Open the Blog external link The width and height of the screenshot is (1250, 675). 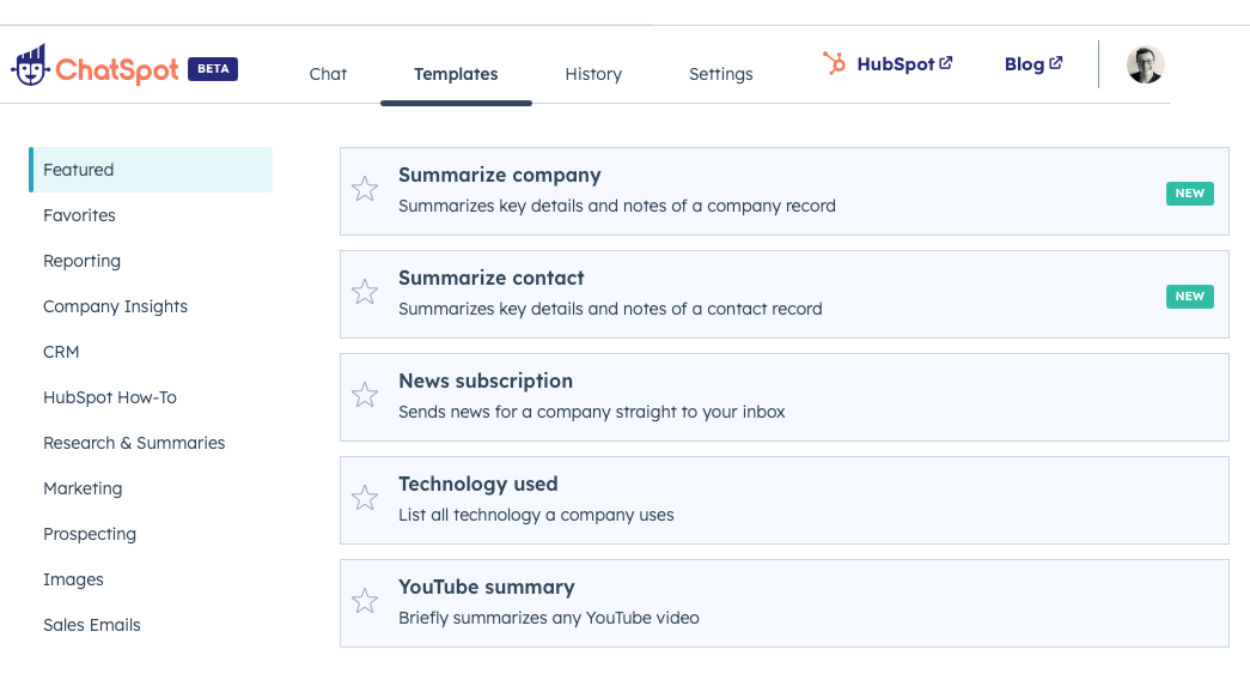pyautogui.click(x=1033, y=64)
